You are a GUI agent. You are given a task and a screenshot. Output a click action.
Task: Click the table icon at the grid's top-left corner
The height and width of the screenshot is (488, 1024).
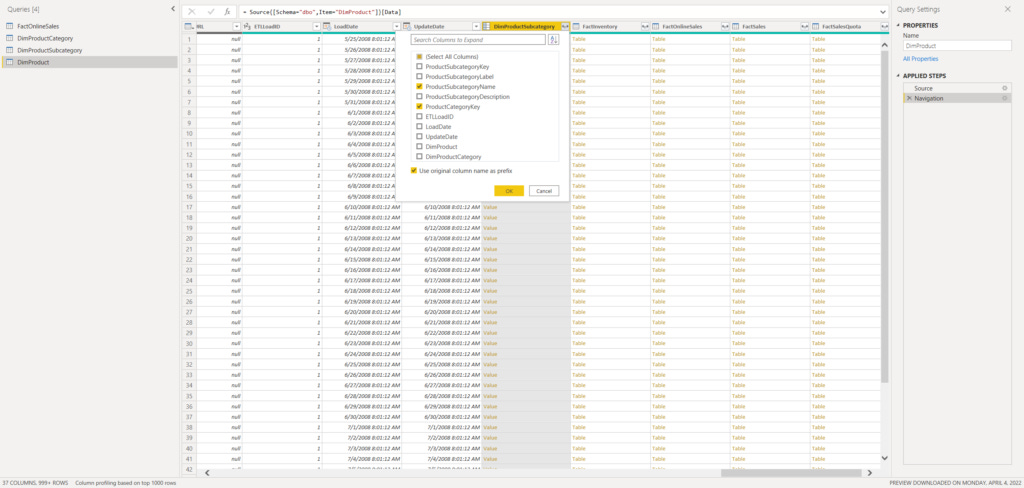click(188, 26)
